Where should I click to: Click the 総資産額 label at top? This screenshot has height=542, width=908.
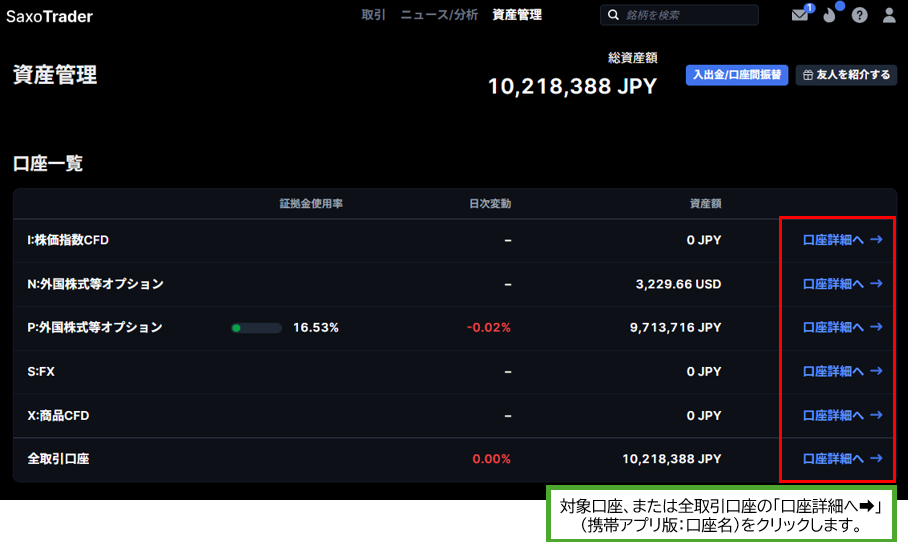tap(632, 57)
